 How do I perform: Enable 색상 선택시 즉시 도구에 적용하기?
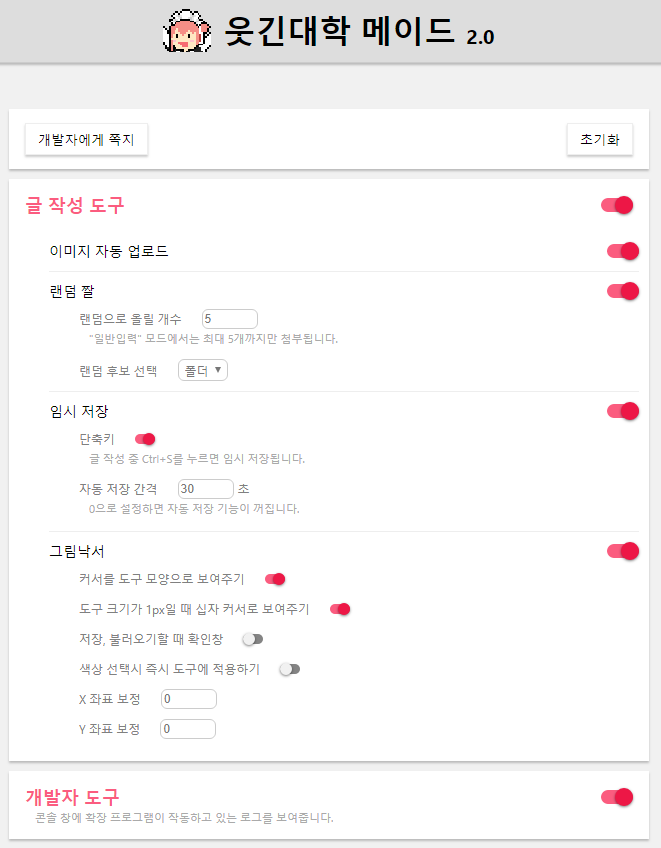(x=289, y=670)
